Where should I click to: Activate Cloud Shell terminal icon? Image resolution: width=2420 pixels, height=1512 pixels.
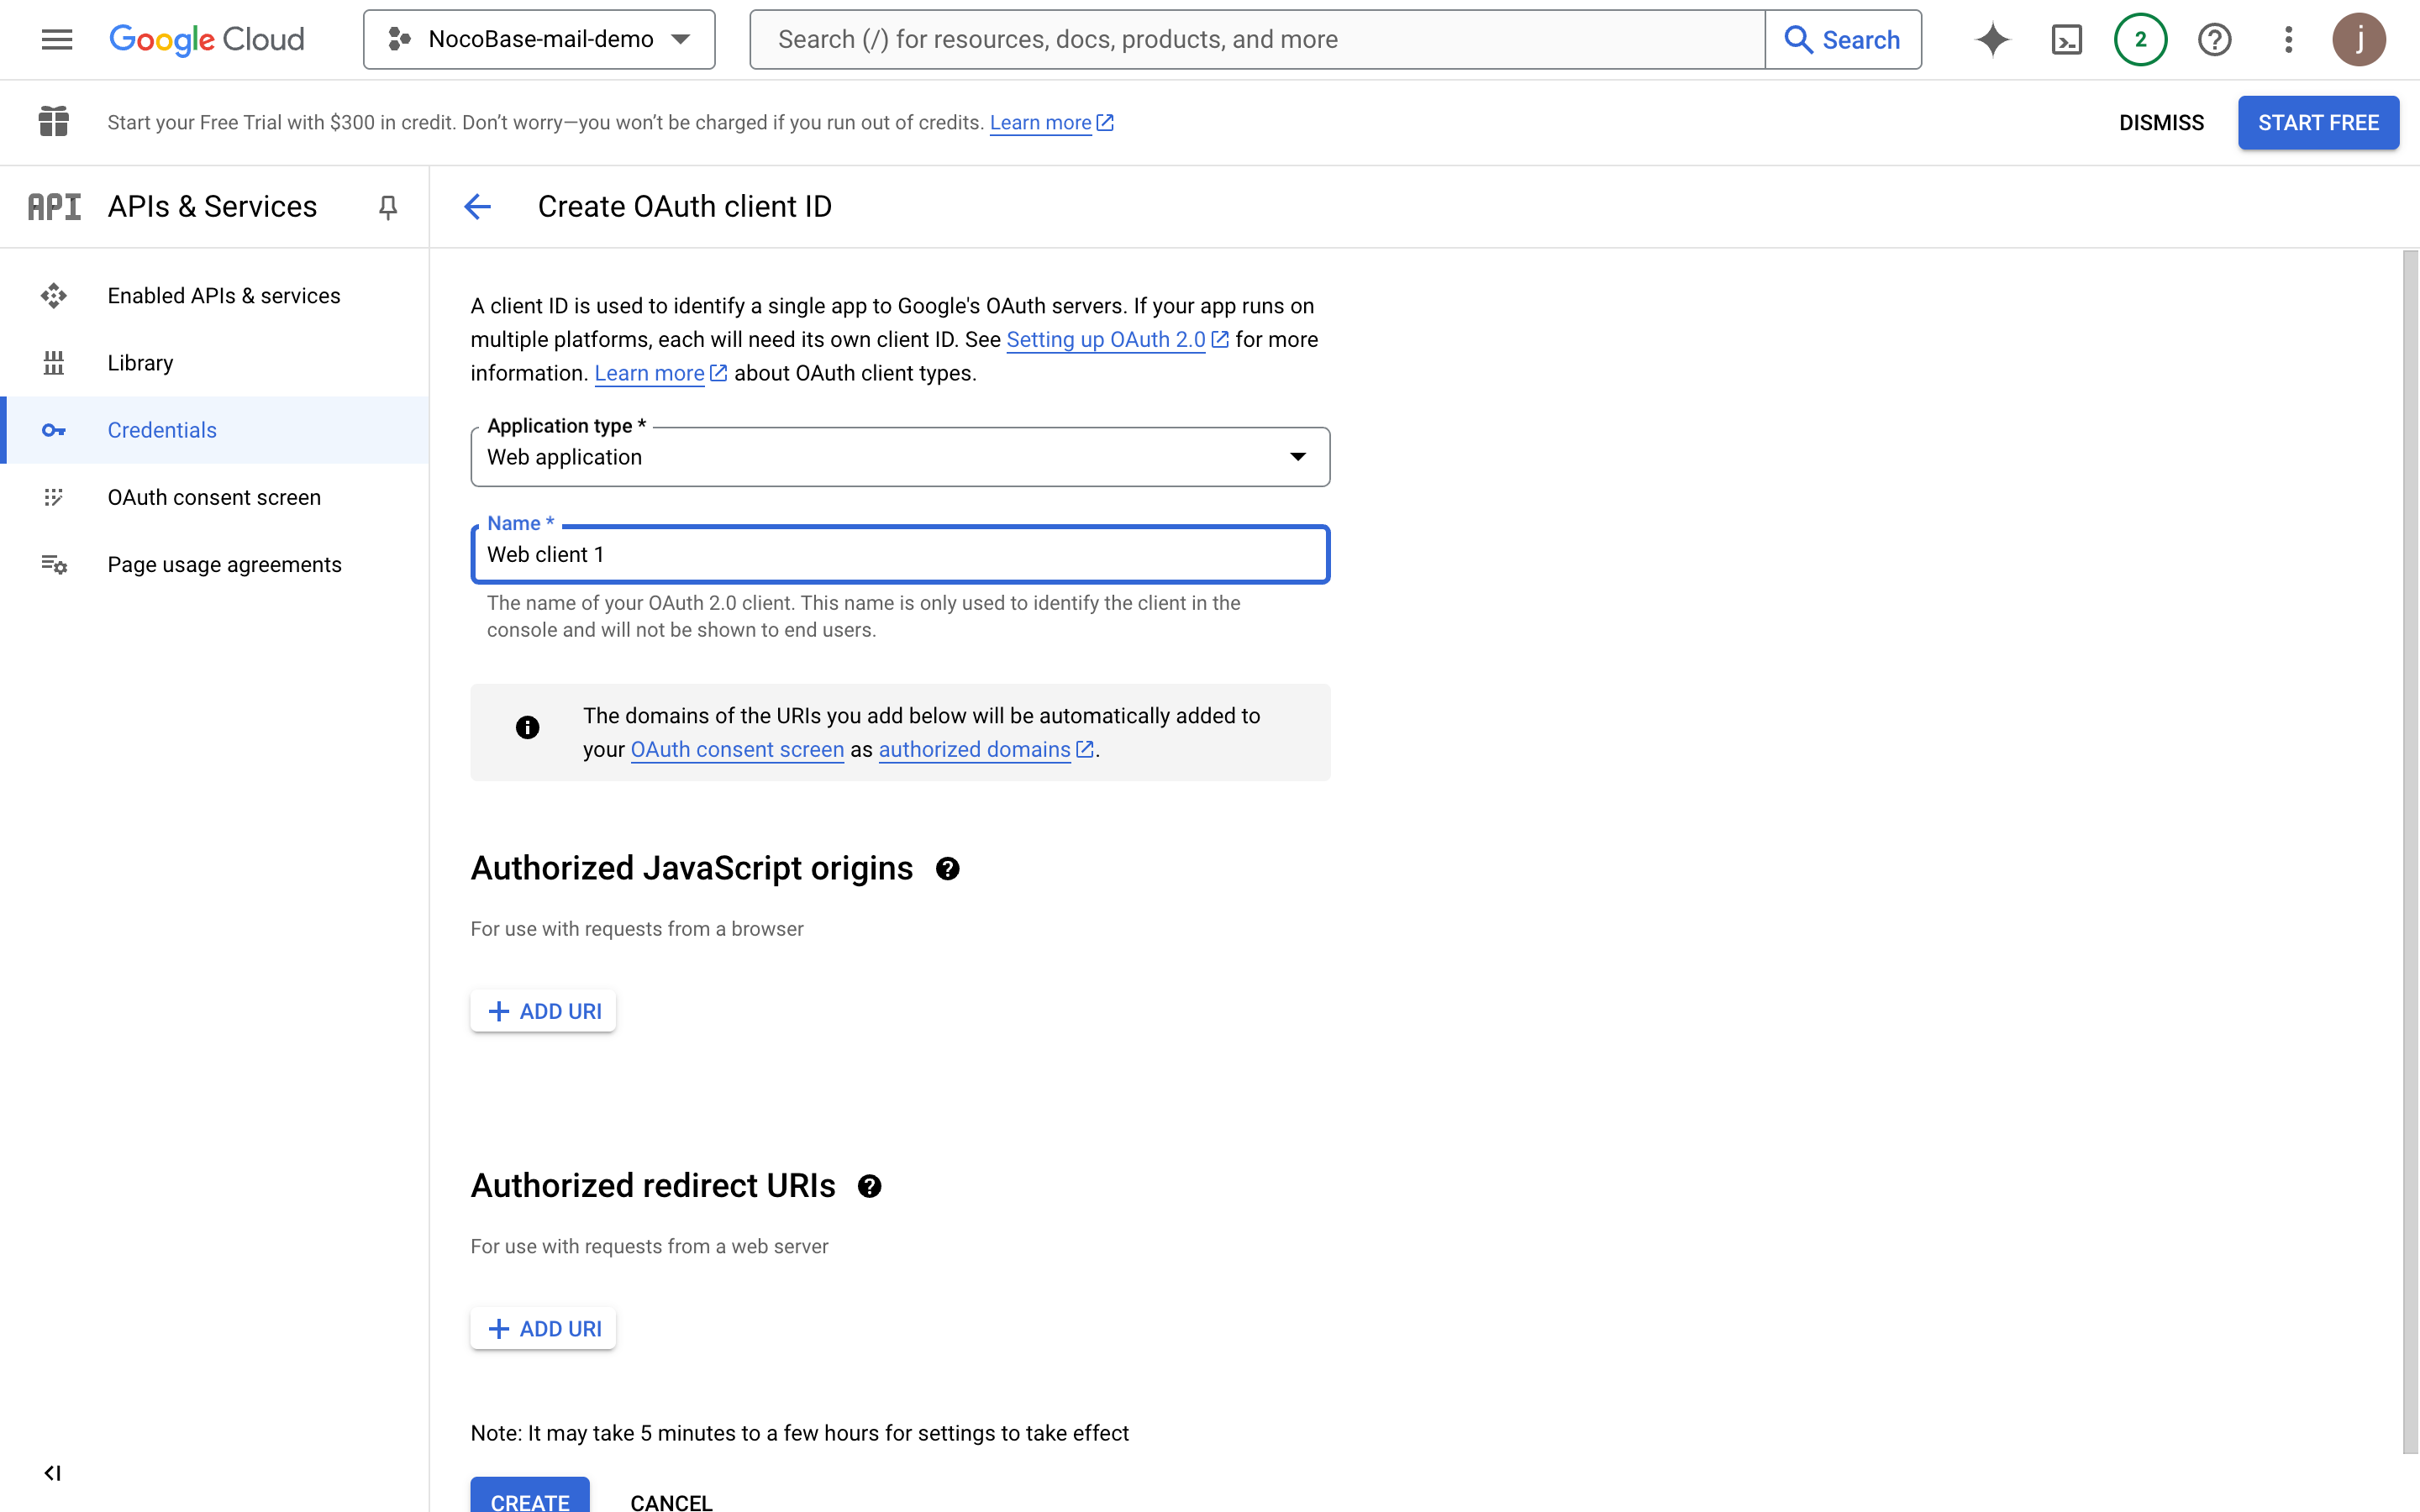coord(2066,39)
